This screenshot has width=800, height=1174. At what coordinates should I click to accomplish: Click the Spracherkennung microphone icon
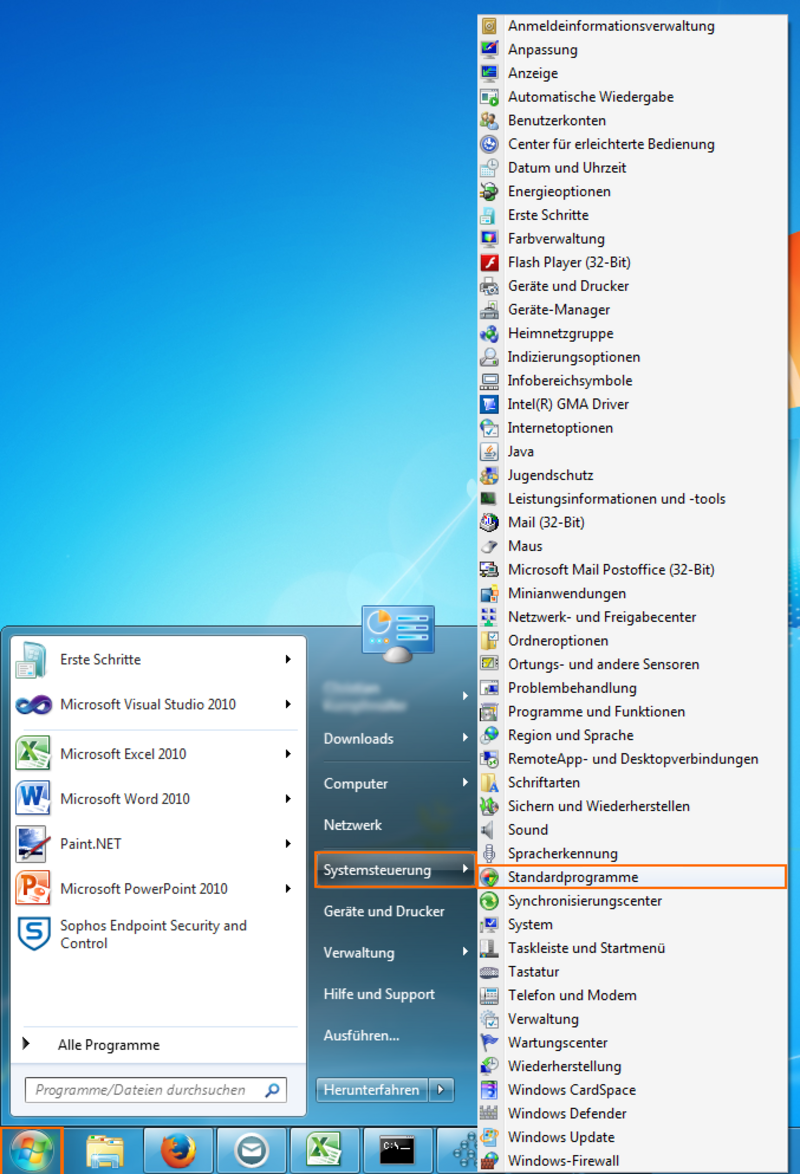point(489,854)
